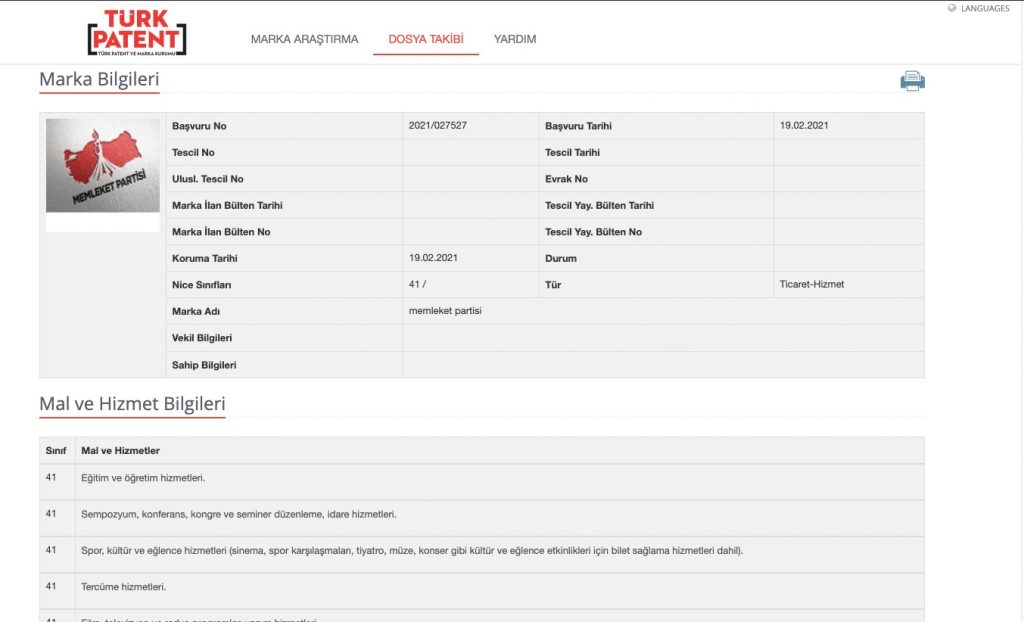Switch to Dosya Takibi tab
The height and width of the screenshot is (622, 1024).
pos(426,39)
